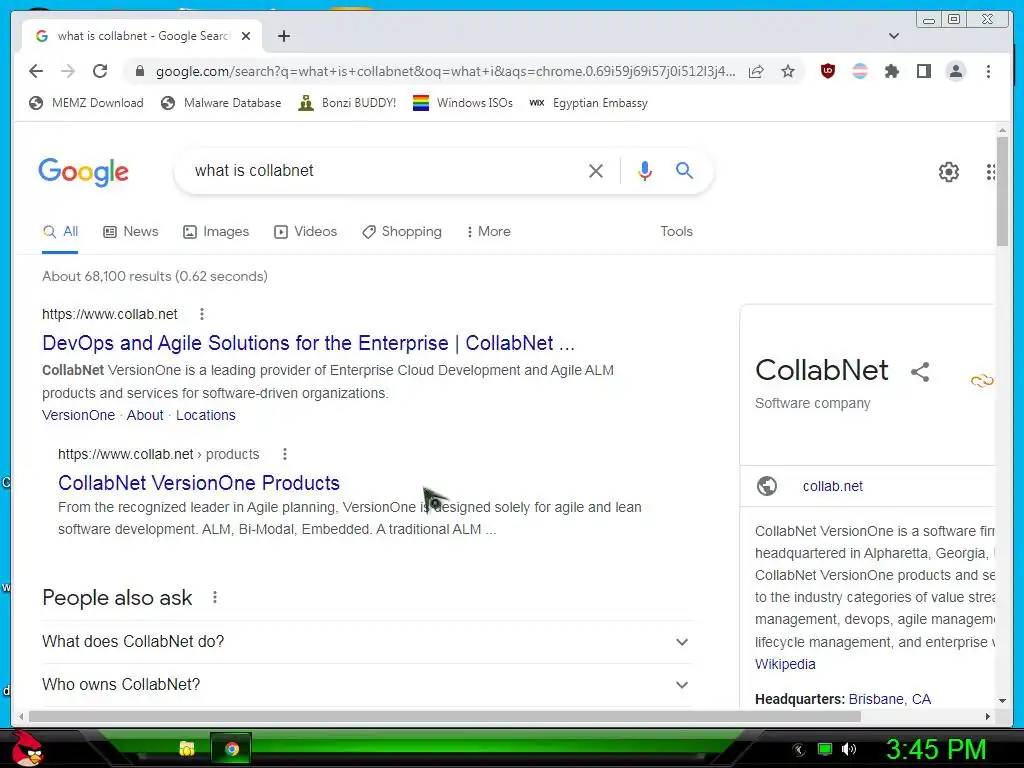Viewport: 1024px width, 768px height.
Task: Click the Google logo
Action: (x=84, y=172)
